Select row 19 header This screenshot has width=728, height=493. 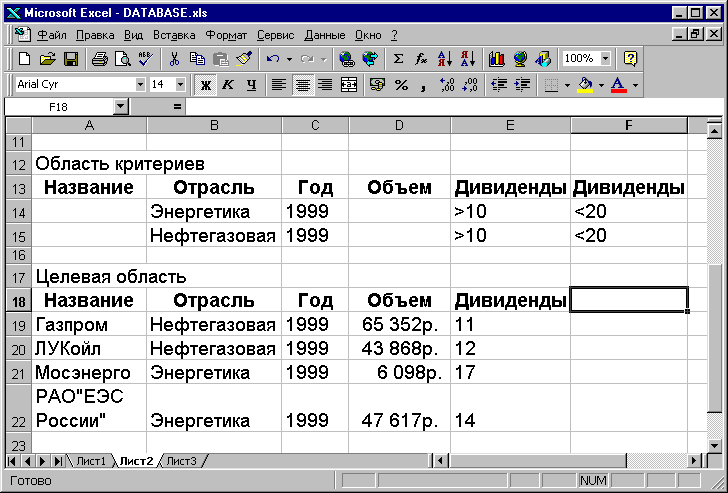tap(19, 324)
